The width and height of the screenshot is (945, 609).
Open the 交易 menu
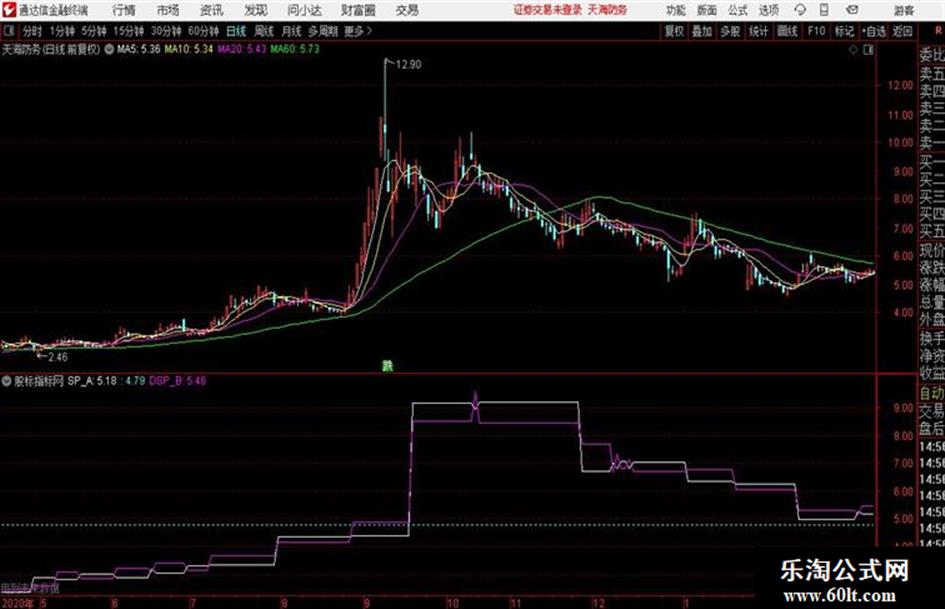(407, 10)
